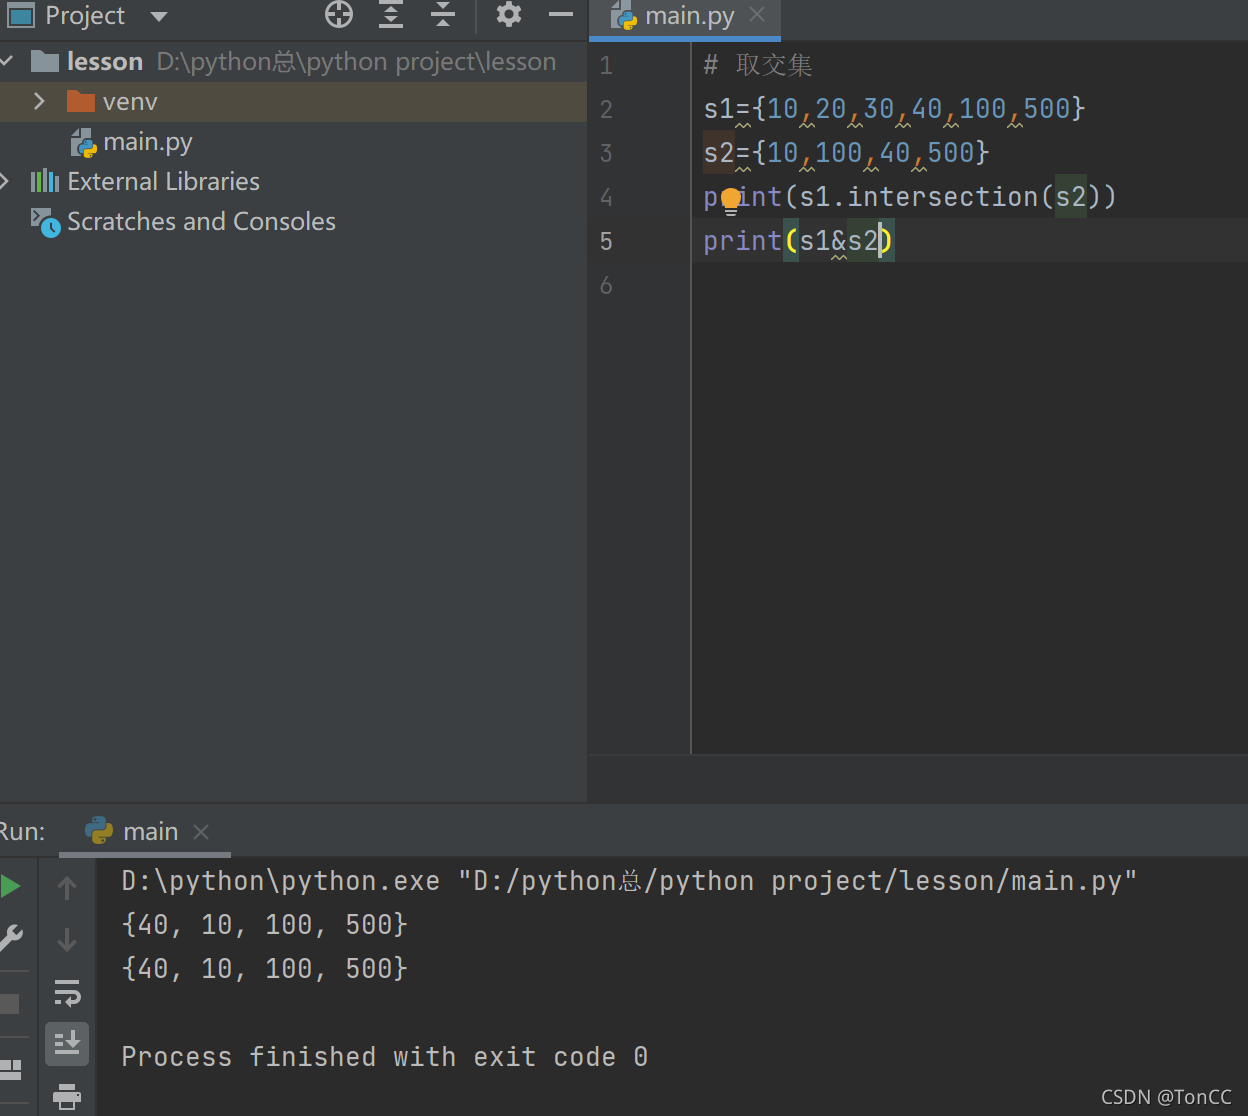
Task: Click the Stop square button in Run panel
Action: point(9,1003)
